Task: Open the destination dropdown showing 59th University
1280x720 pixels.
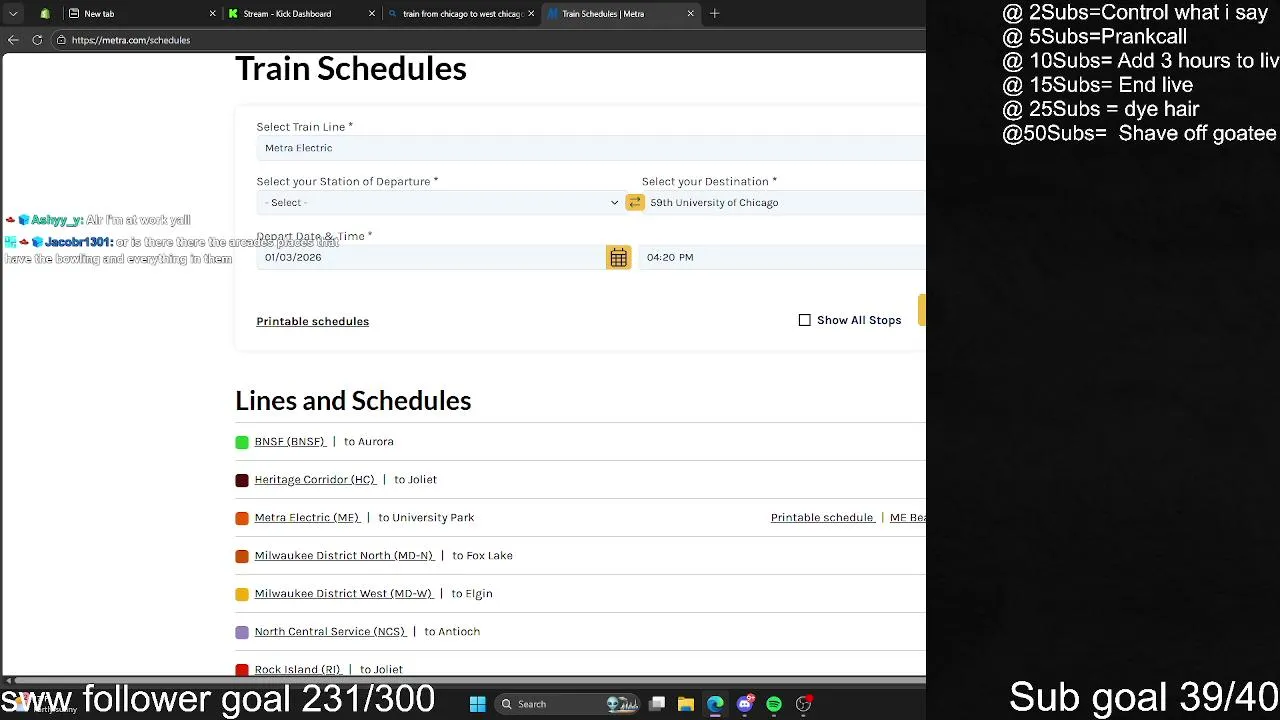Action: pyautogui.click(x=784, y=202)
